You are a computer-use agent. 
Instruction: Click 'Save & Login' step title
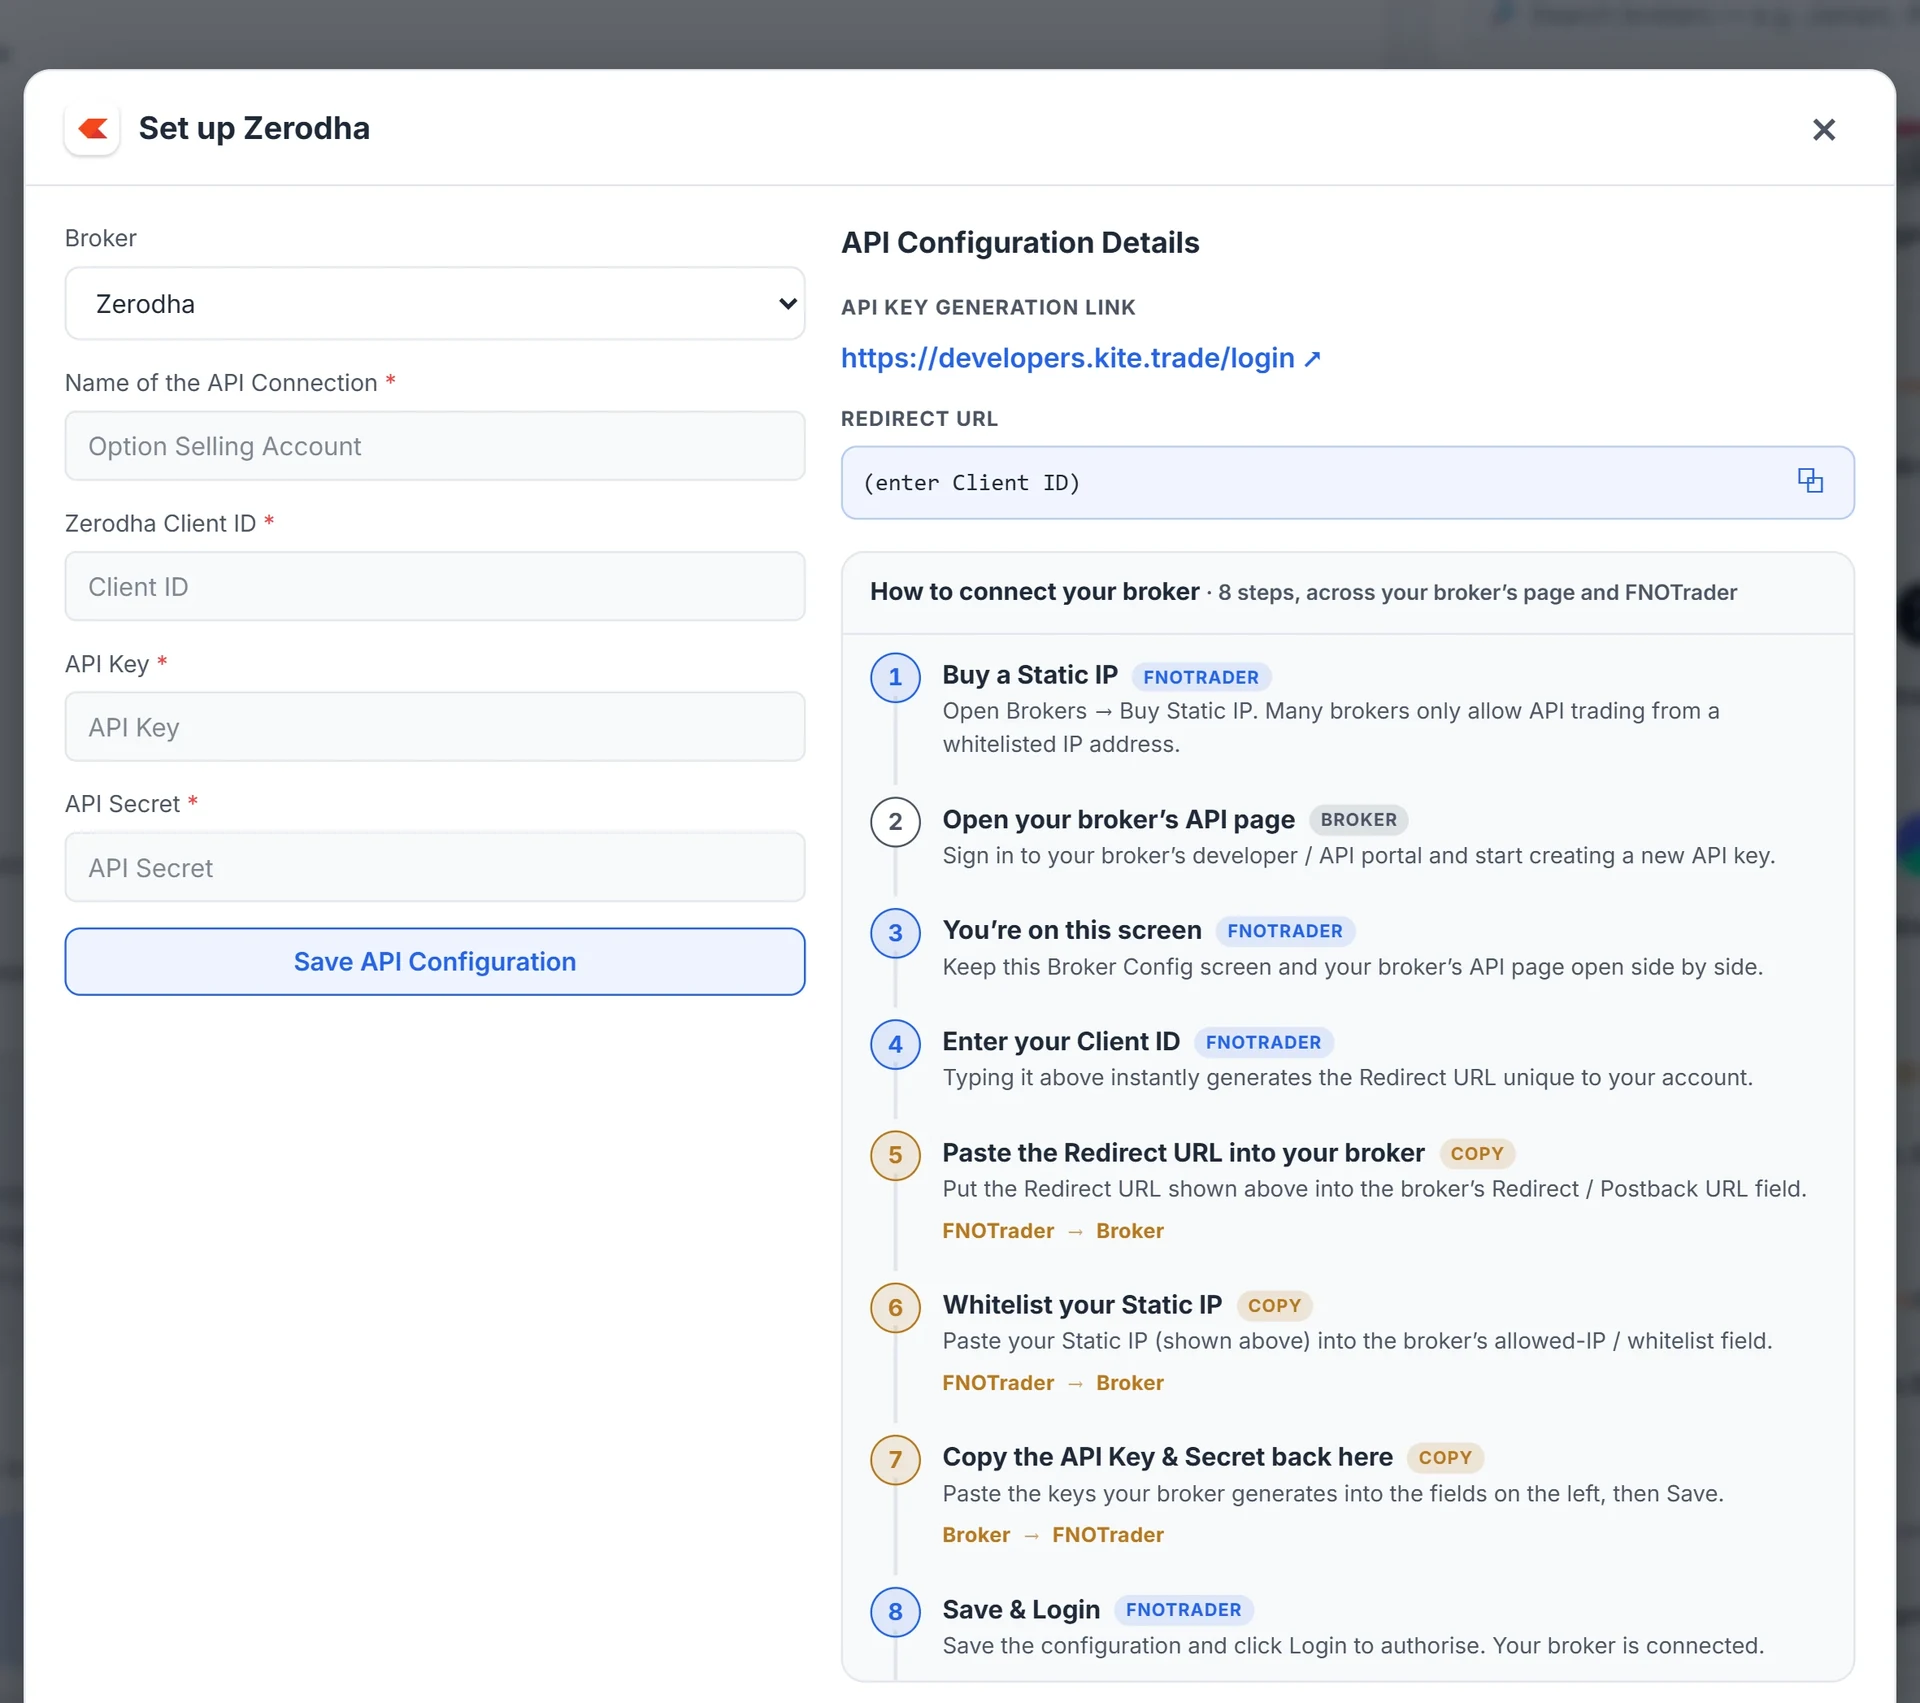(x=1021, y=1609)
